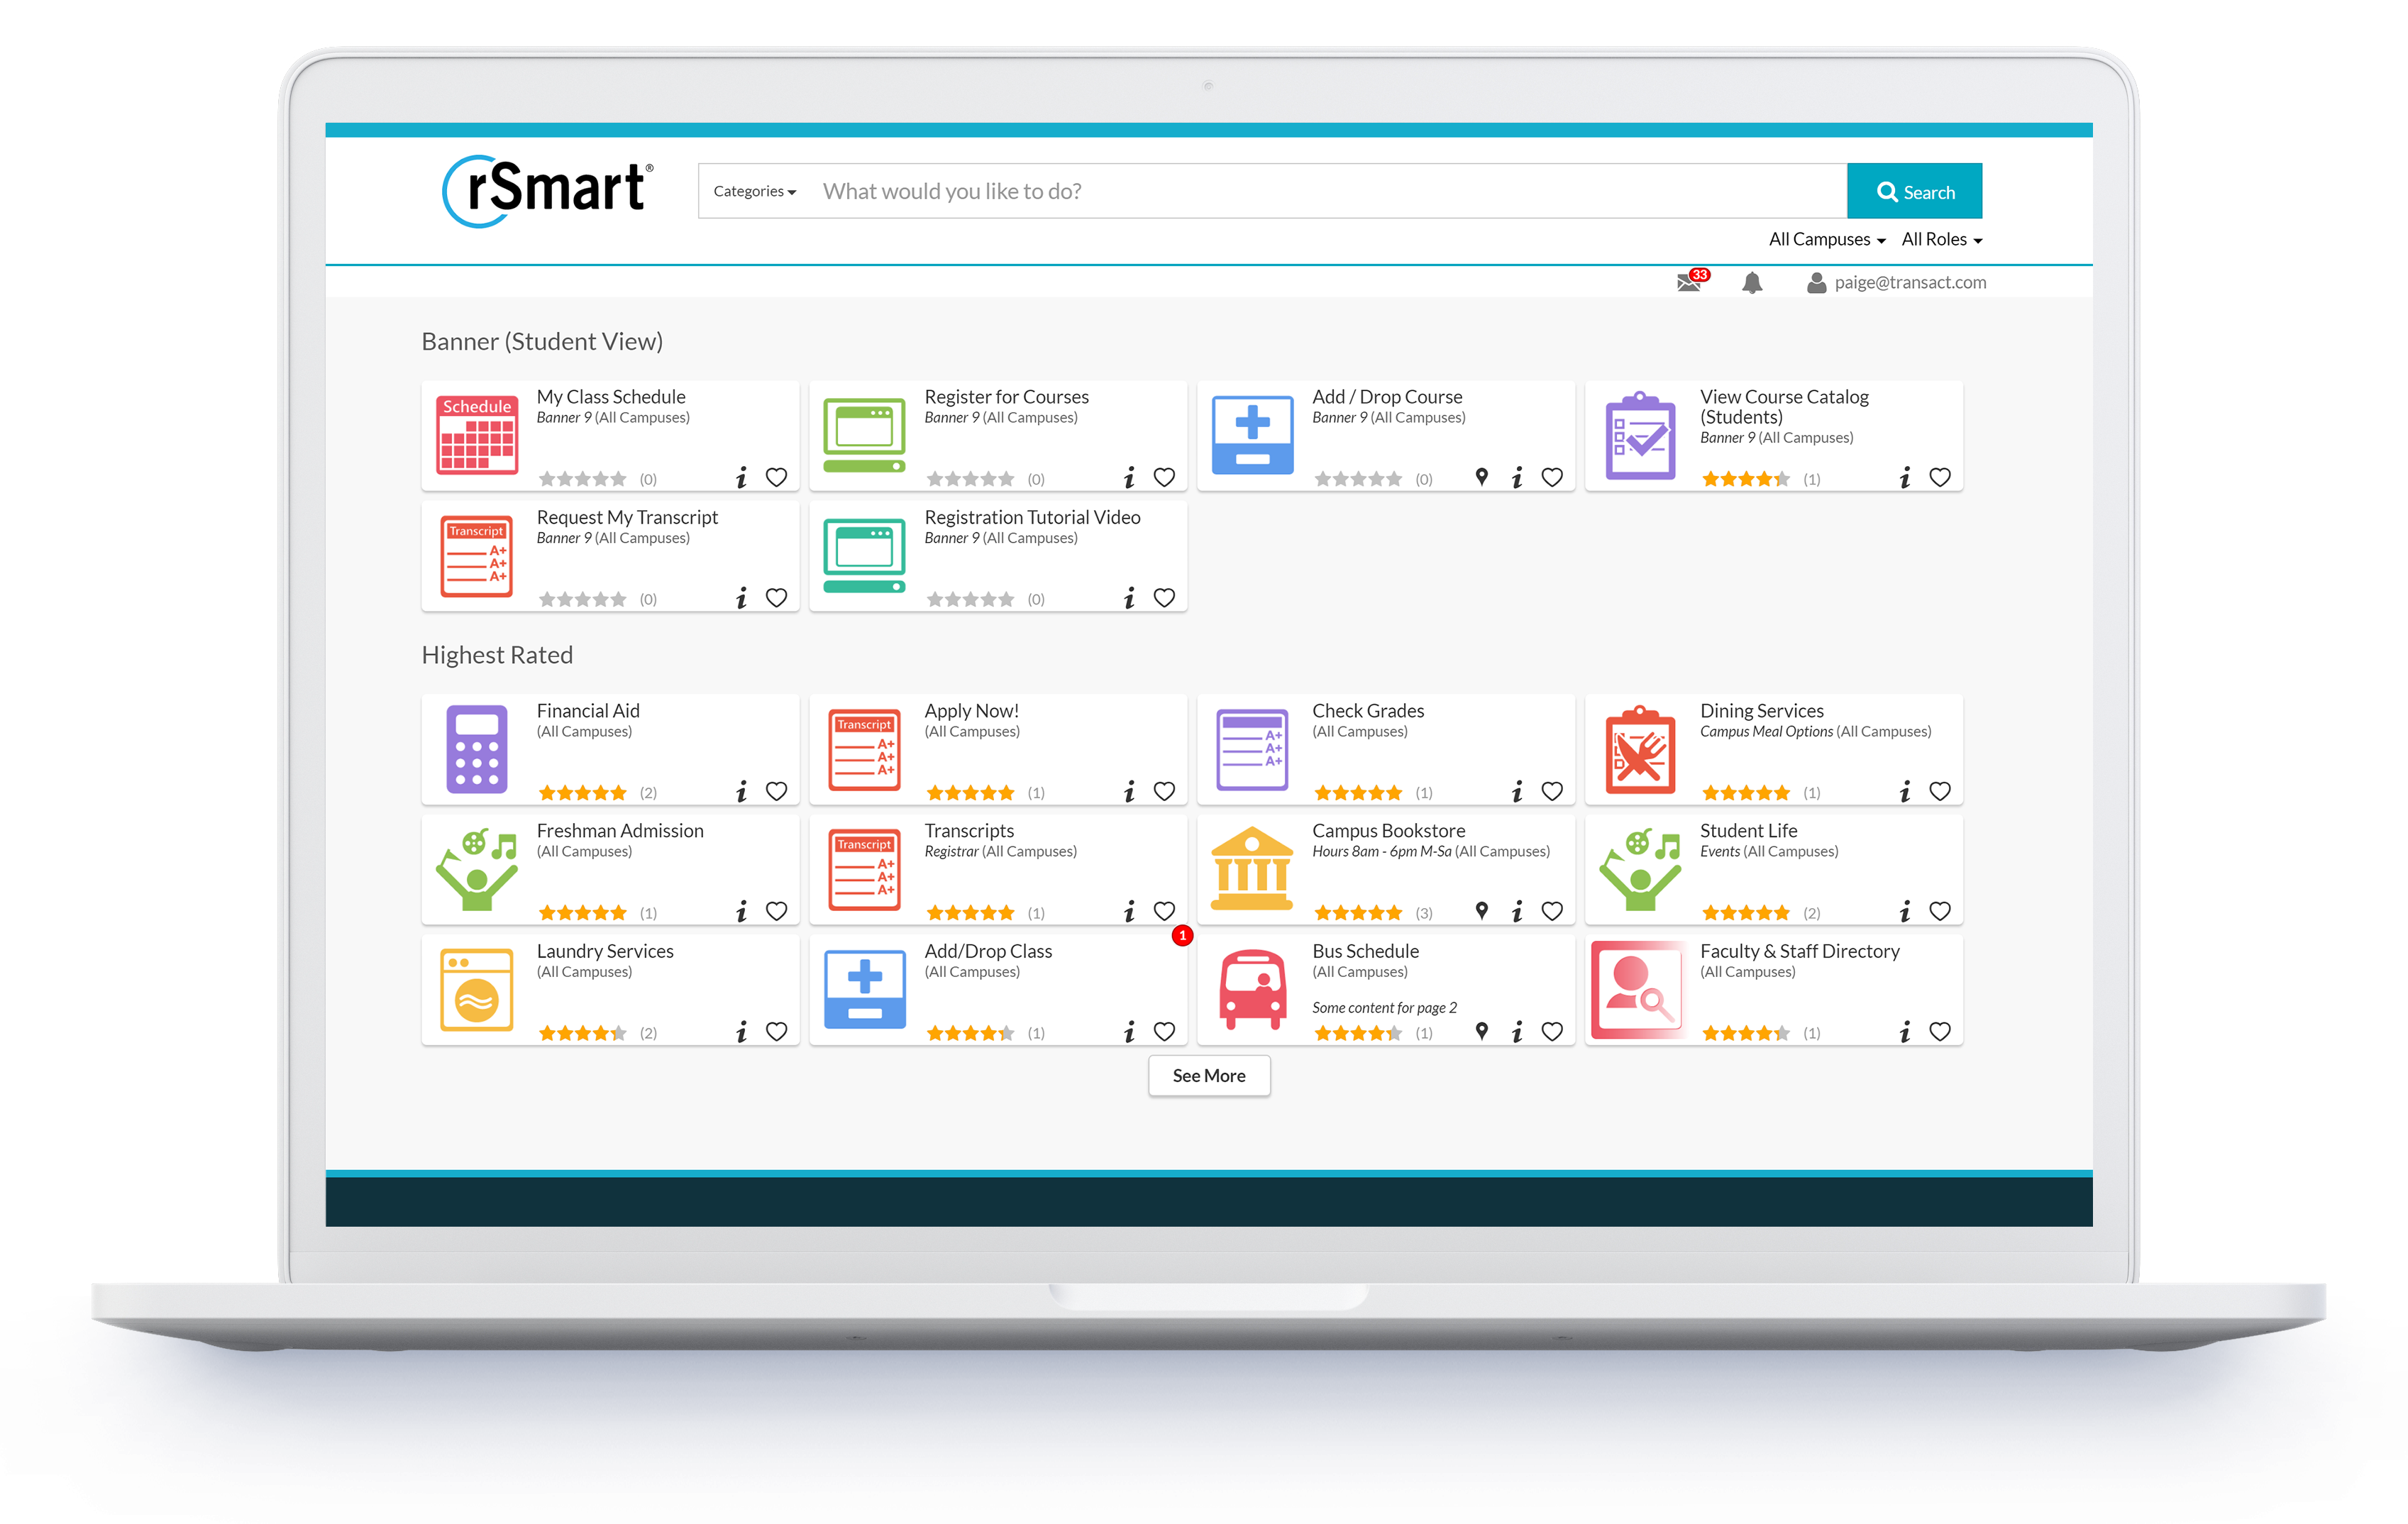The height and width of the screenshot is (1524, 2408).
Task: Click the notifications bell icon
Action: (1752, 283)
